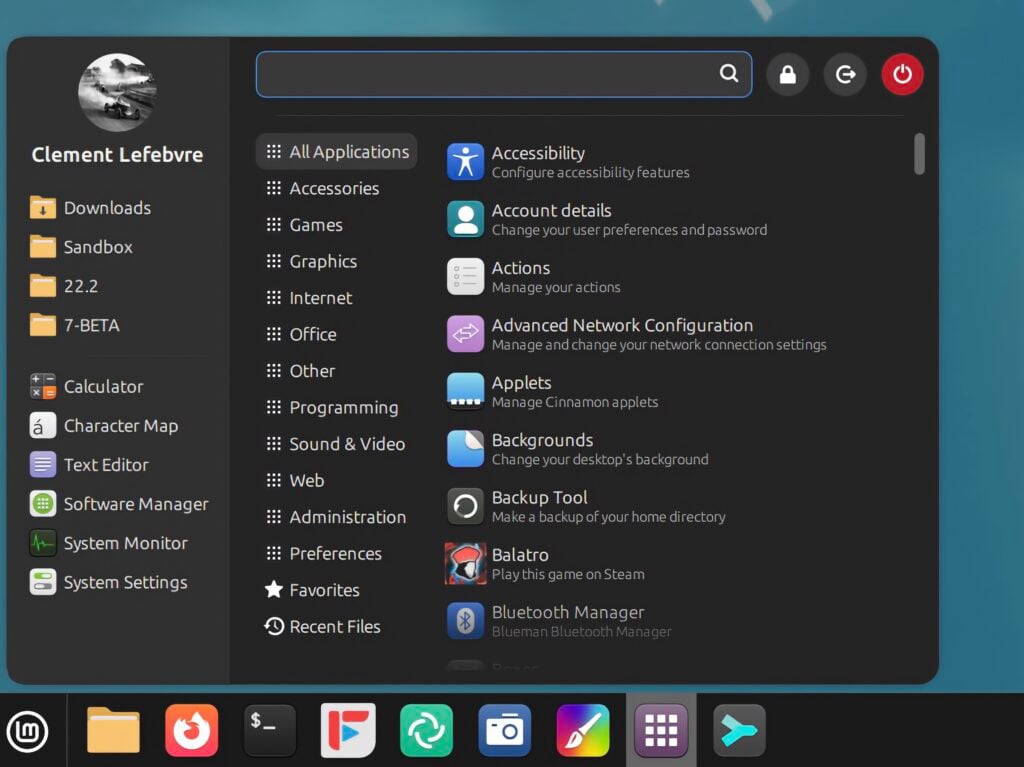Click the lock screen padlock icon
The image size is (1024, 767).
(x=788, y=75)
